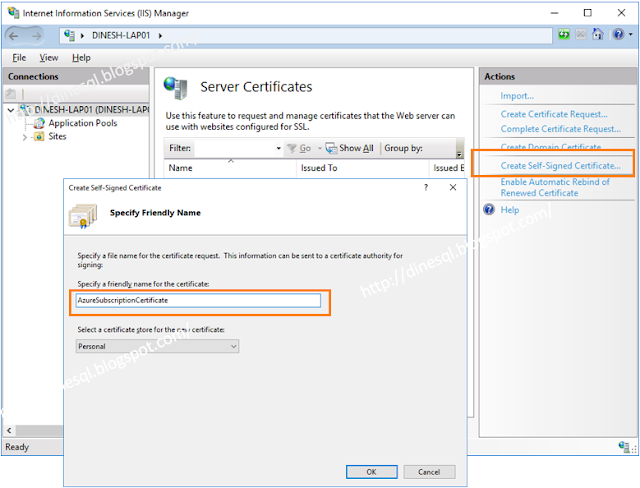
Task: Click Create Self-Signed Certificate... link
Action: tap(561, 165)
